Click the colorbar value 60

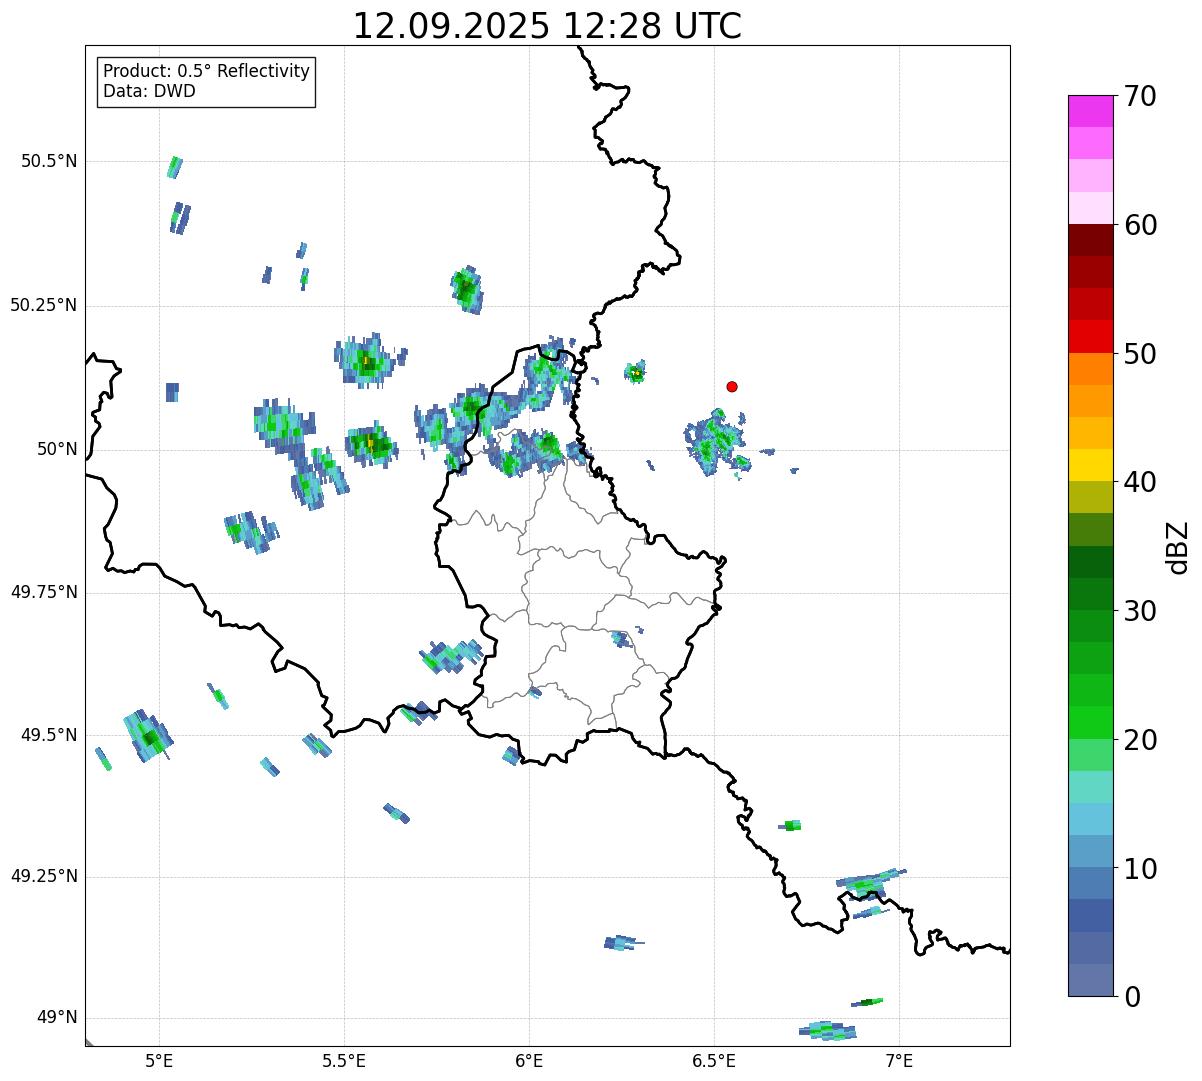click(1140, 225)
